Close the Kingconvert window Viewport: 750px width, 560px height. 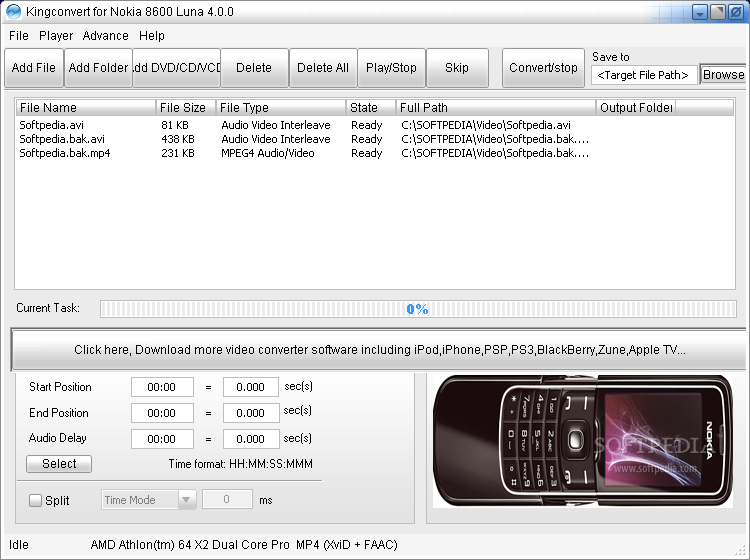point(736,11)
